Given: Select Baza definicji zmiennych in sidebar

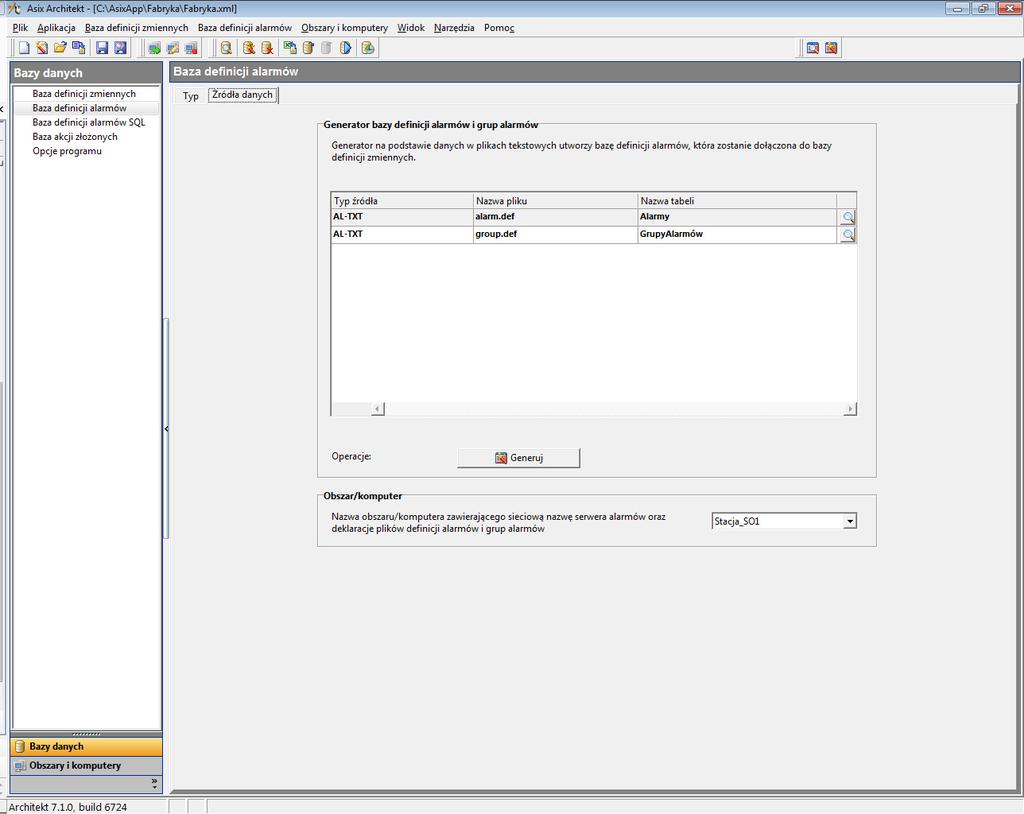Looking at the screenshot, I should [x=84, y=93].
